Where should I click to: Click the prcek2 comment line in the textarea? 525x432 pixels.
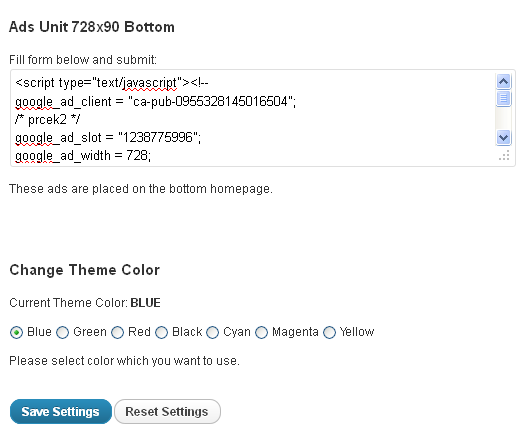[x=48, y=120]
